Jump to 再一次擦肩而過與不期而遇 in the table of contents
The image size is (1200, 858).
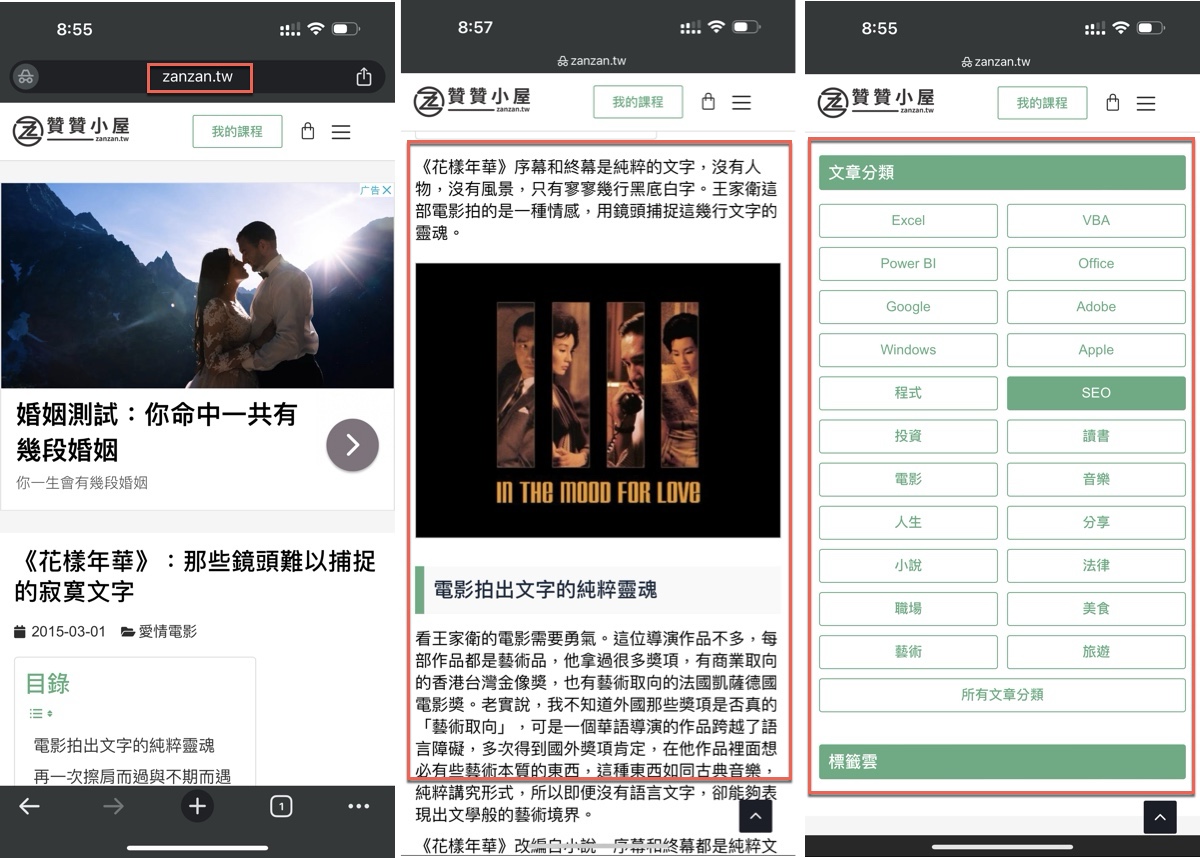[132, 776]
